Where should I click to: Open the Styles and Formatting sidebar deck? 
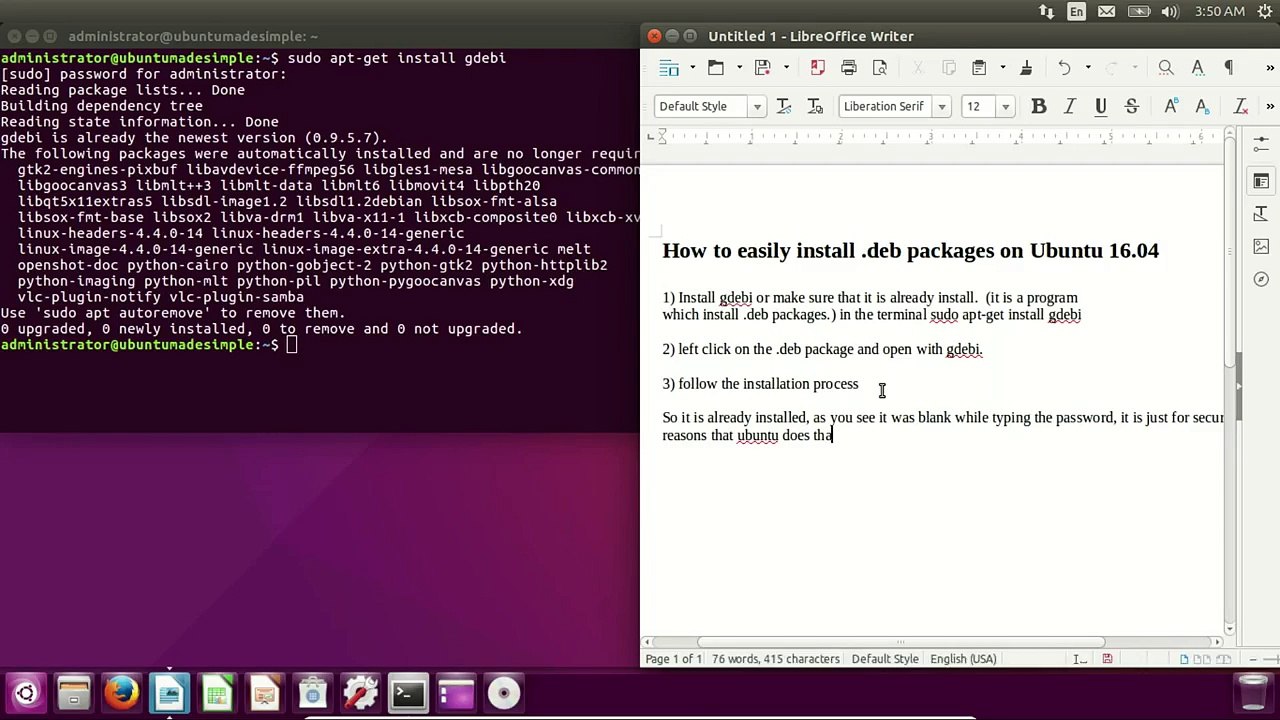pyautogui.click(x=1261, y=214)
